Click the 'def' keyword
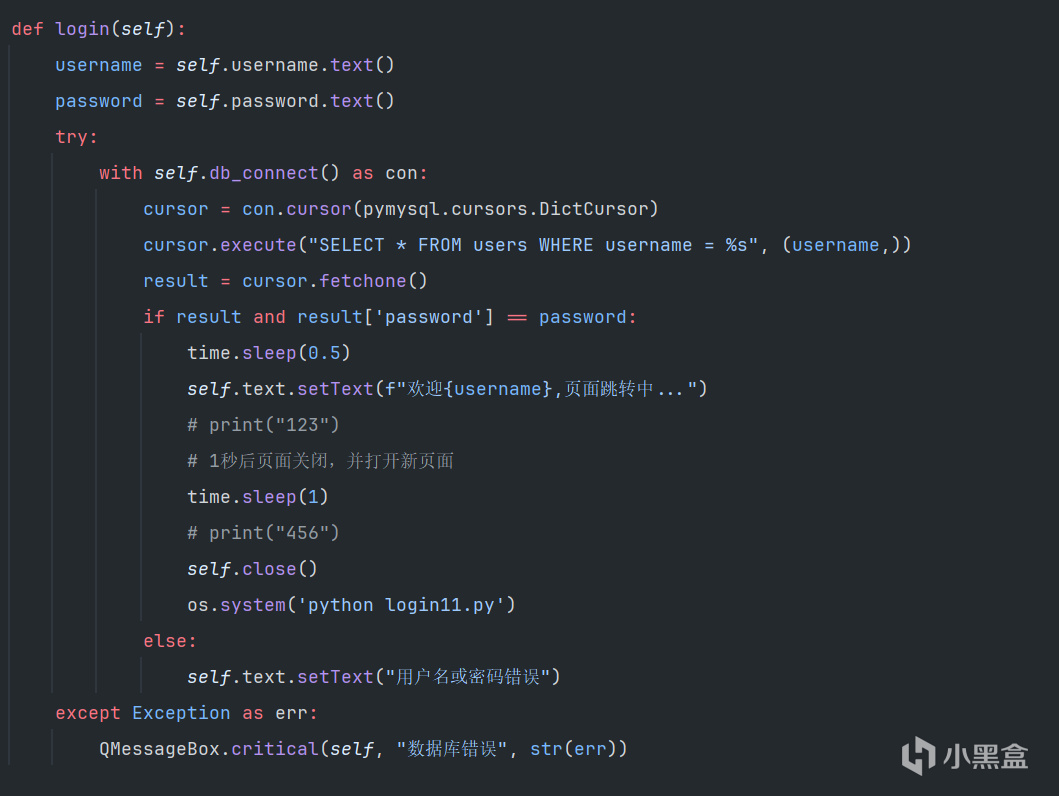 [27, 29]
